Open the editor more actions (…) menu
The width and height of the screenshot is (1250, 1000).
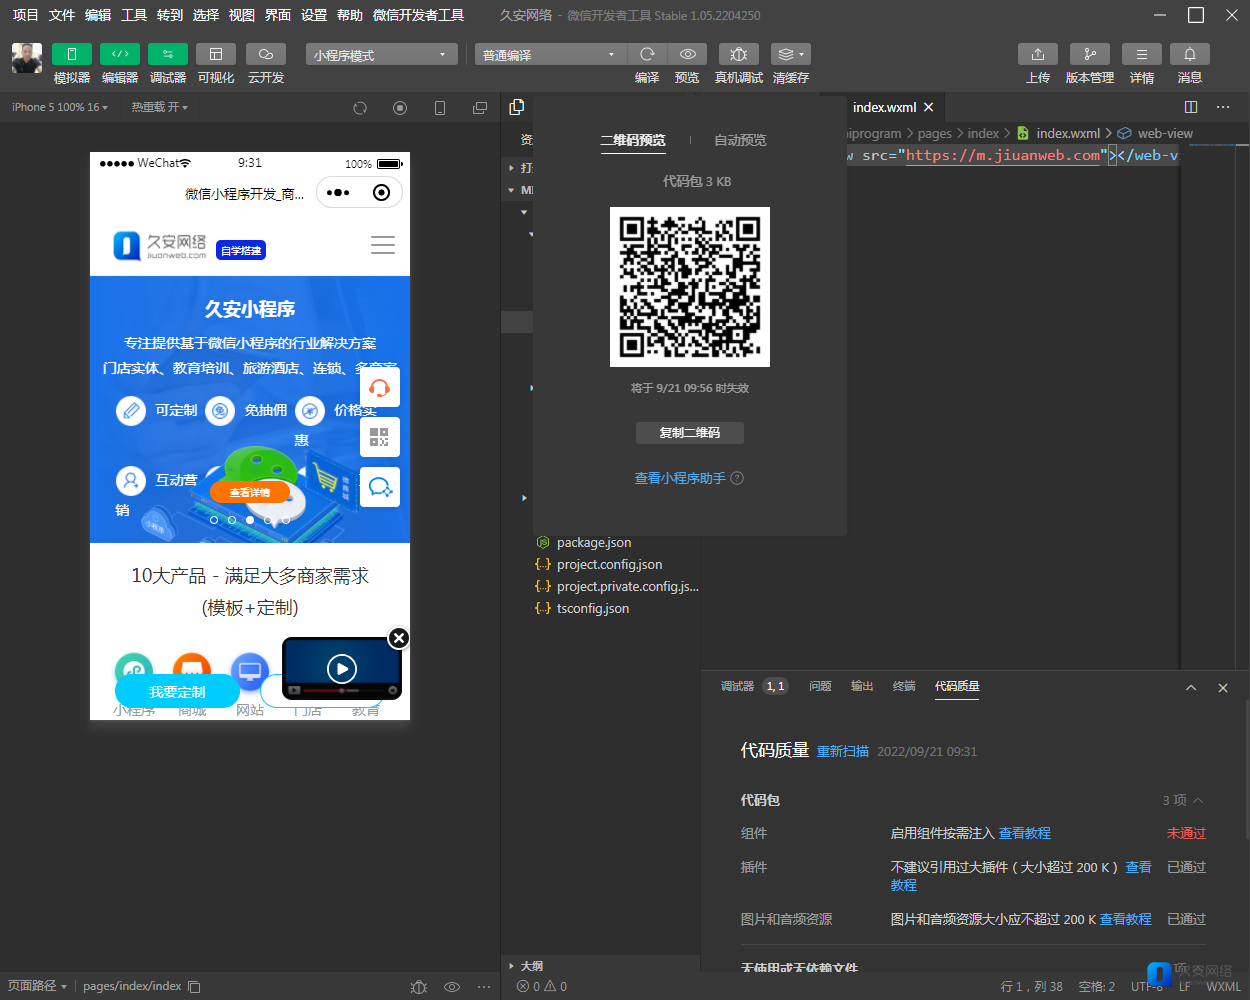pos(1223,107)
